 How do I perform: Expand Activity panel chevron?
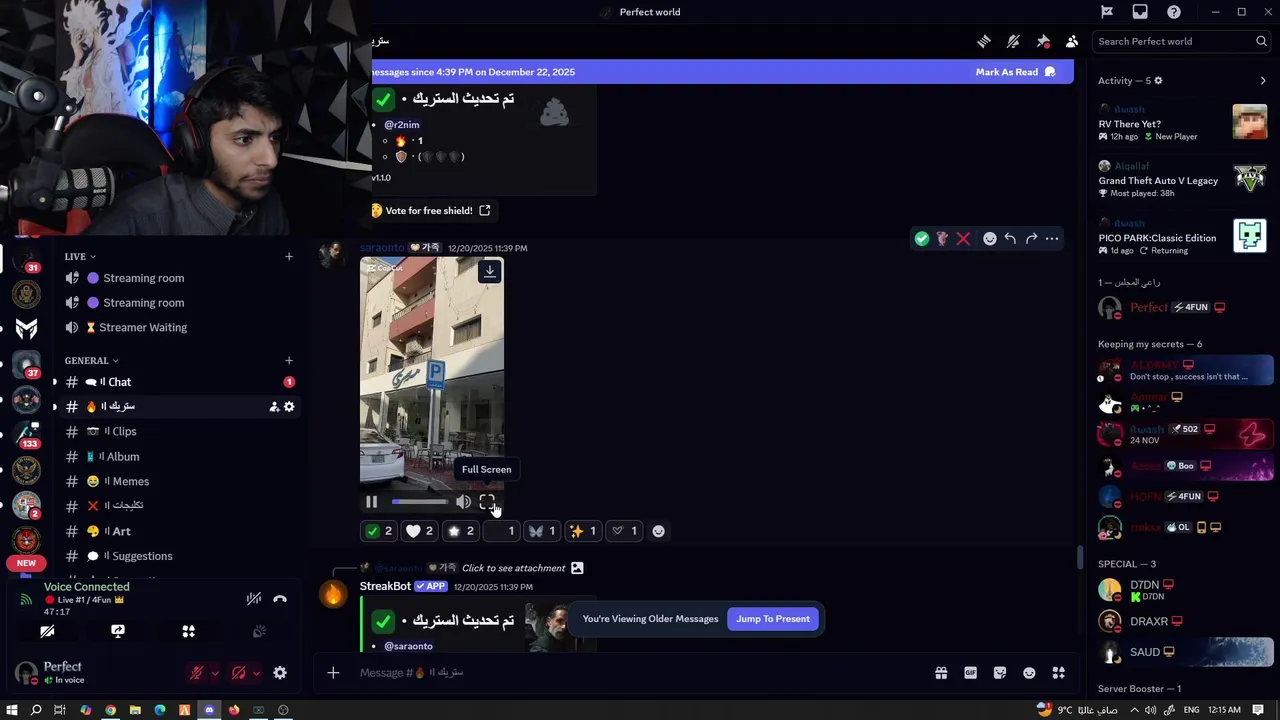click(x=1263, y=81)
